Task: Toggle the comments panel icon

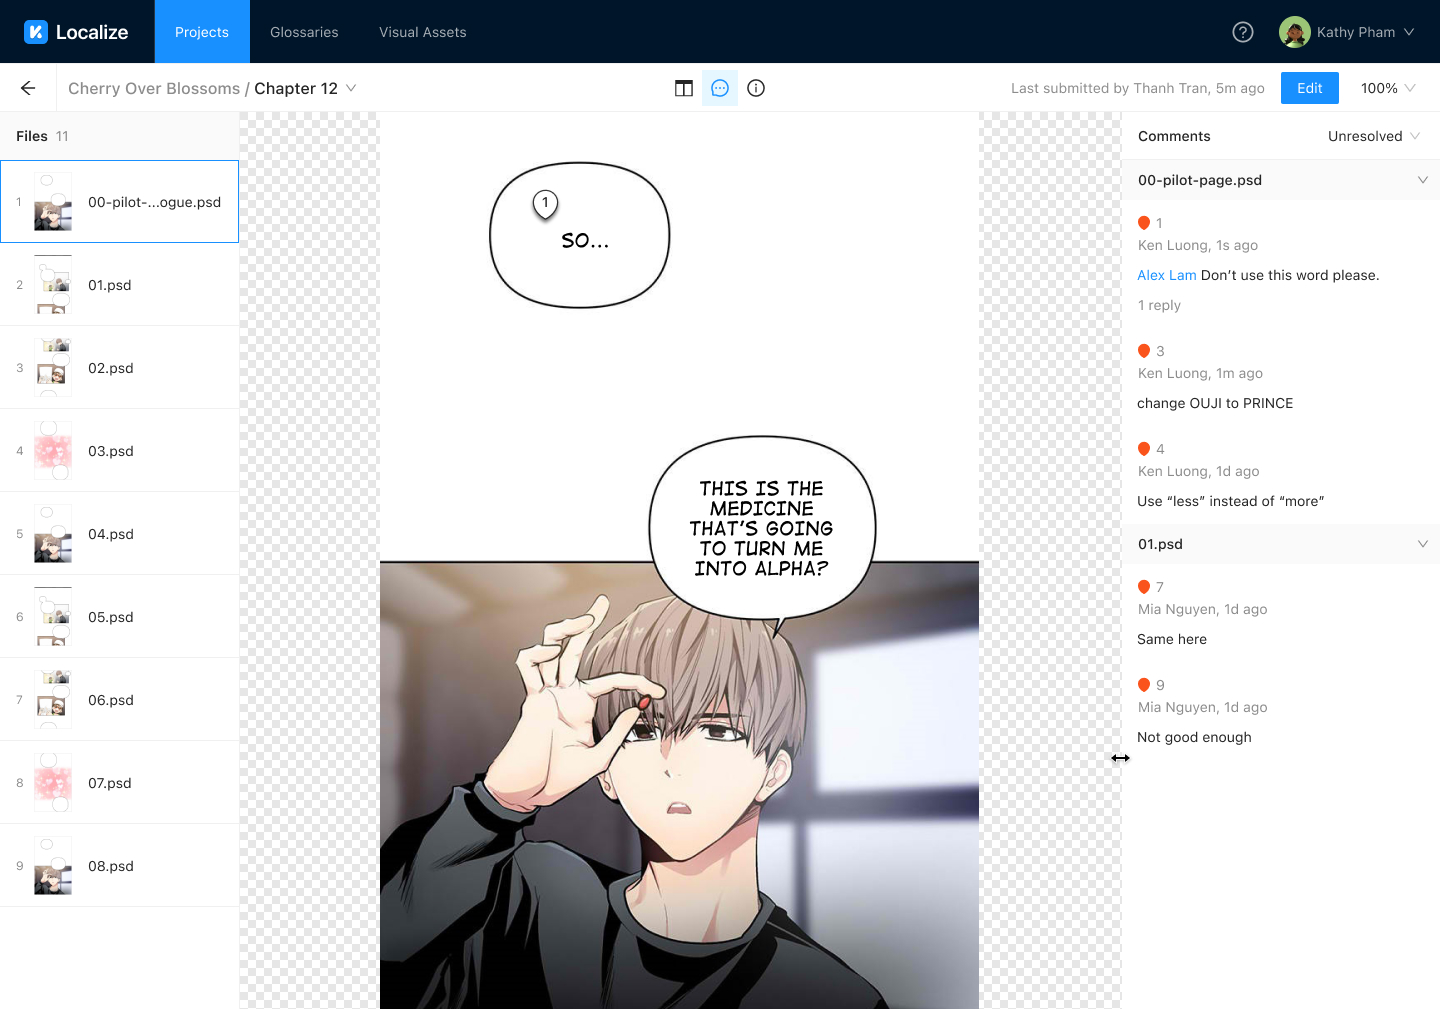Action: click(720, 88)
